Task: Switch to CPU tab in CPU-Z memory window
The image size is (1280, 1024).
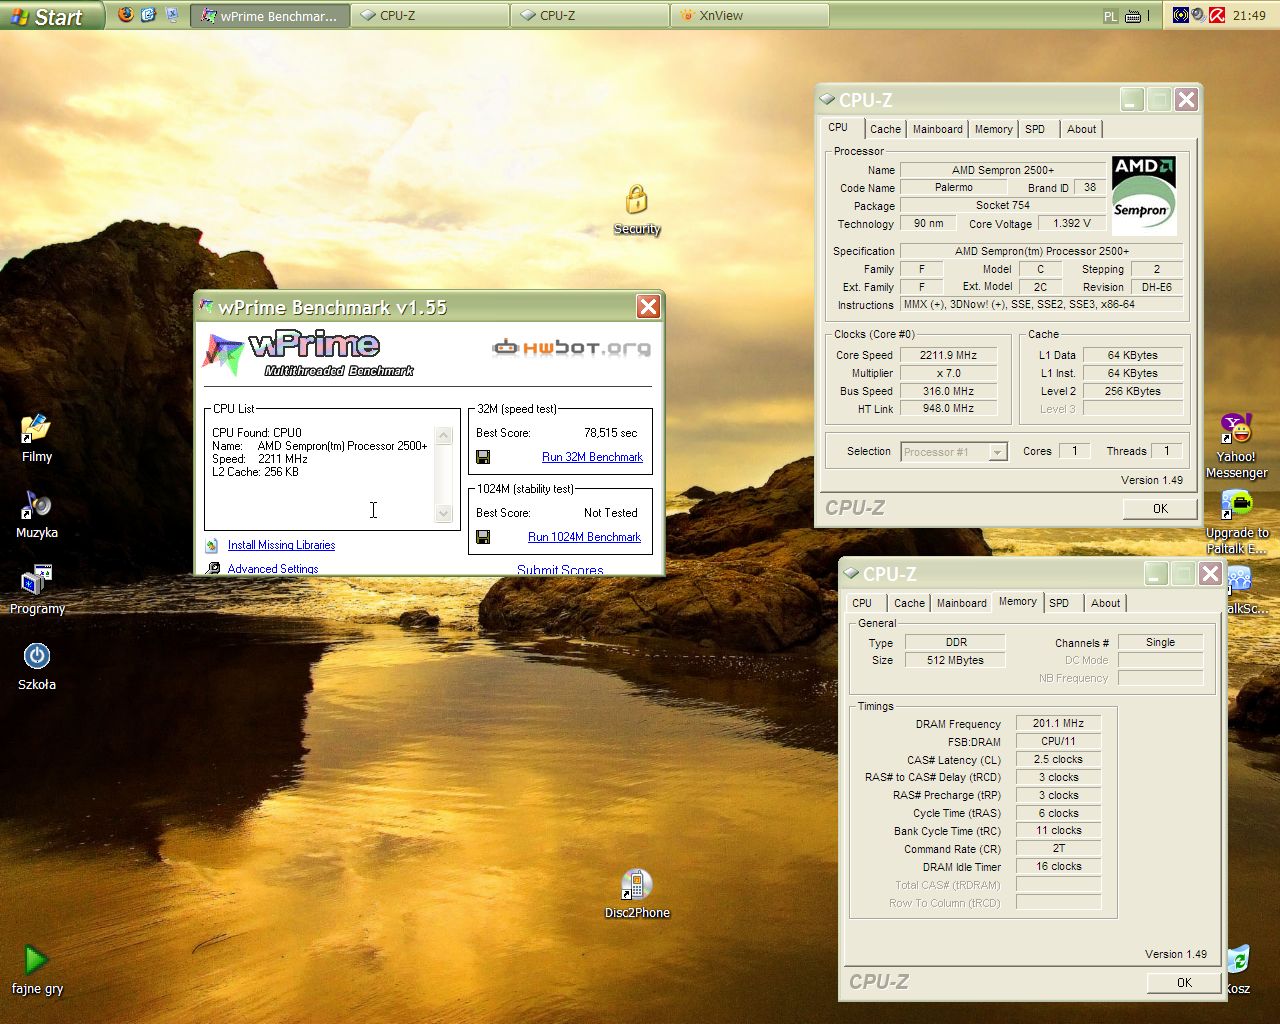Action: 862,603
